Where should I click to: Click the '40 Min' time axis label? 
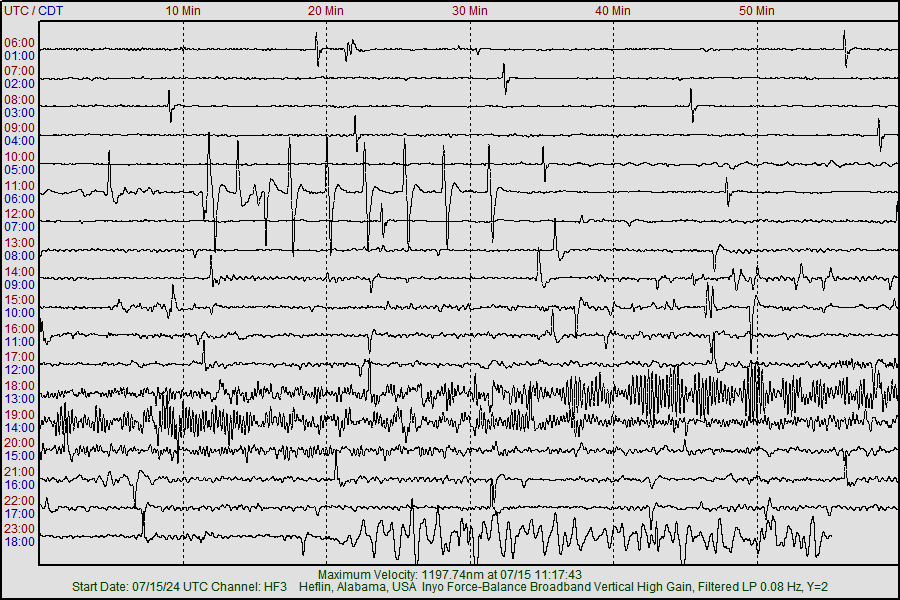coord(613,10)
